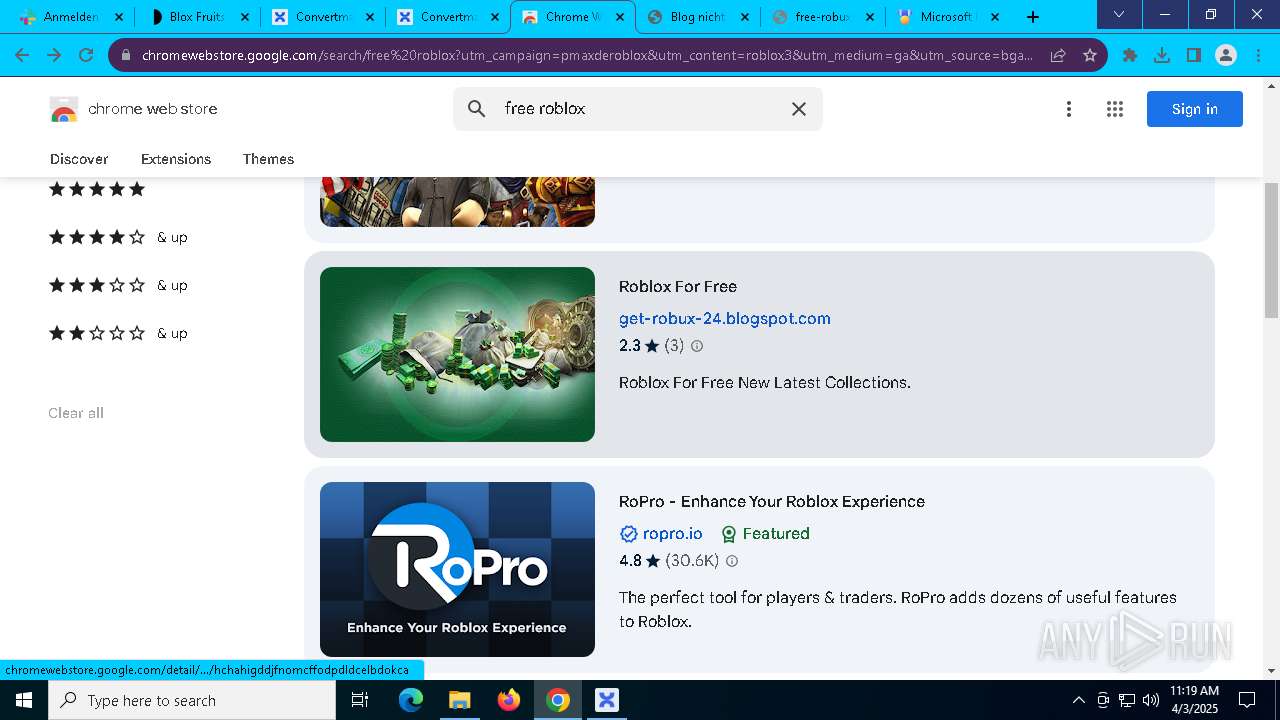Click the Type here to search box

(192, 700)
